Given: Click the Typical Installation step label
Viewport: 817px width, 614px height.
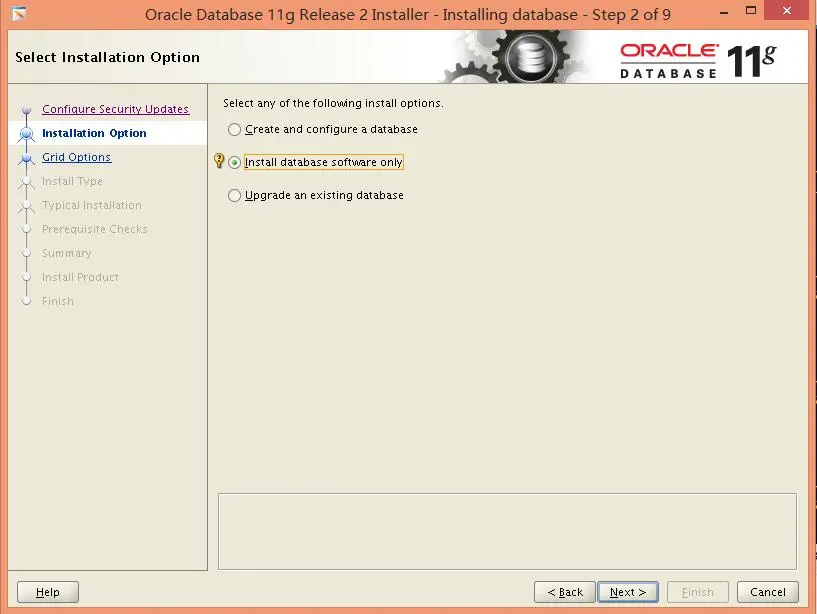Looking at the screenshot, I should [x=92, y=205].
